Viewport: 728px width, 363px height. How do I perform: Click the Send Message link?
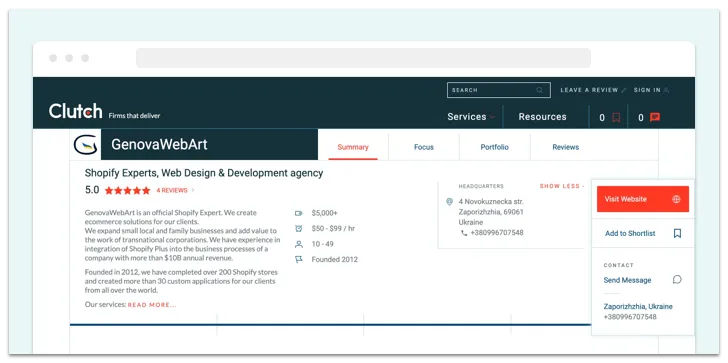click(x=627, y=280)
